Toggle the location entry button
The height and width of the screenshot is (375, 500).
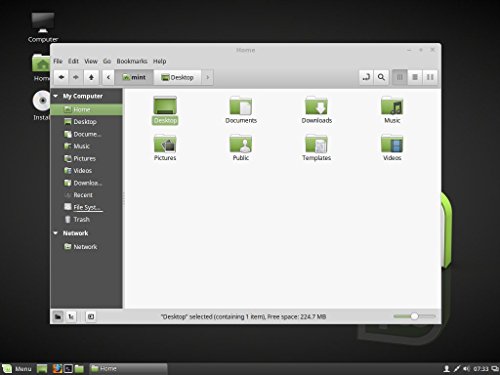tap(366, 77)
